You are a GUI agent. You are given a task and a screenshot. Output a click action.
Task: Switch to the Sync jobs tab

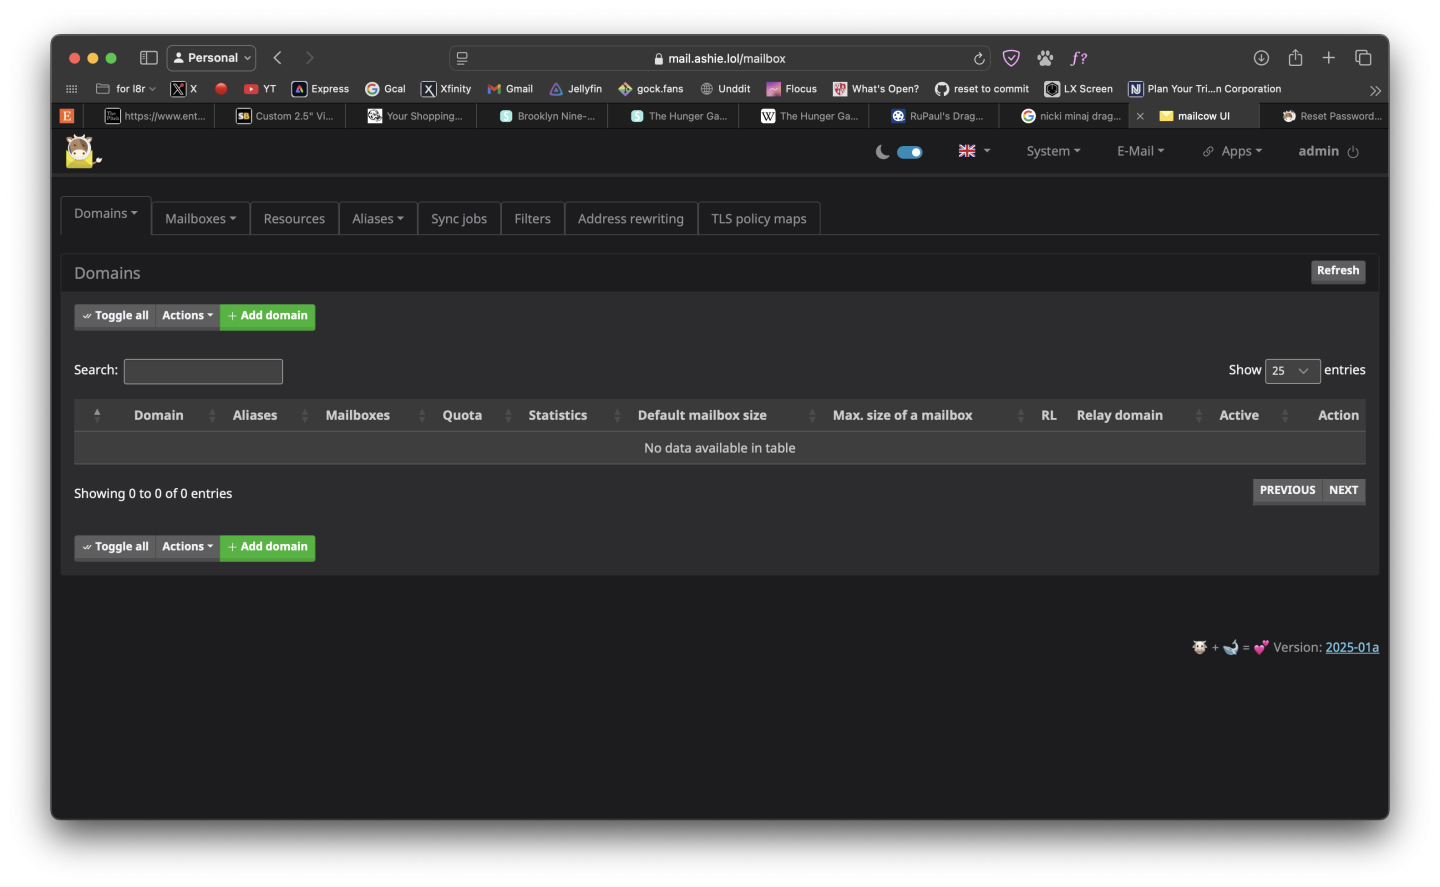click(459, 219)
